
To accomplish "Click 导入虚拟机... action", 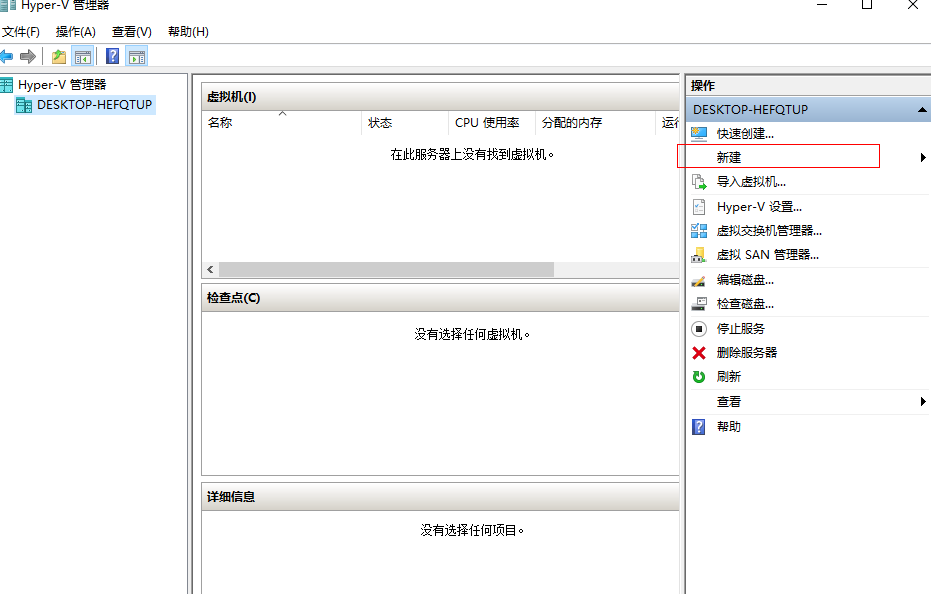I will coord(751,182).
